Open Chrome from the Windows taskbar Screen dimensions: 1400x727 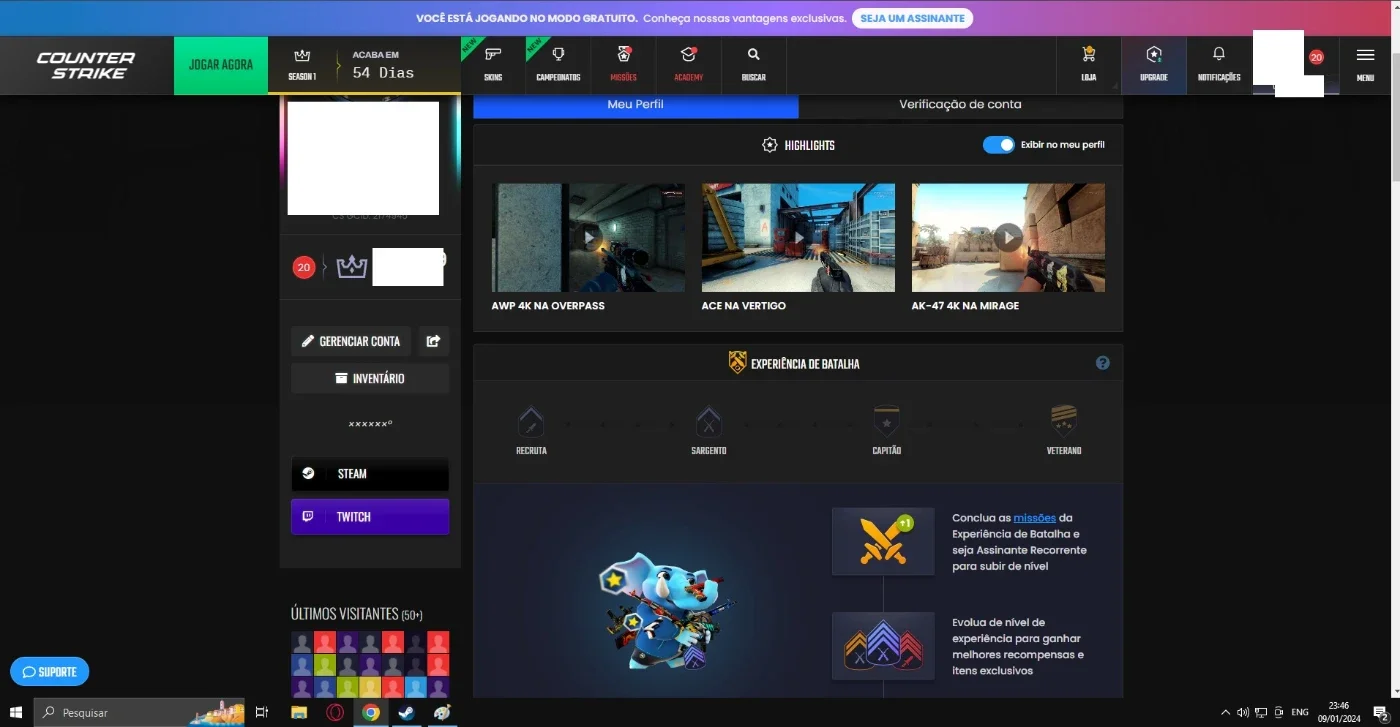[371, 712]
